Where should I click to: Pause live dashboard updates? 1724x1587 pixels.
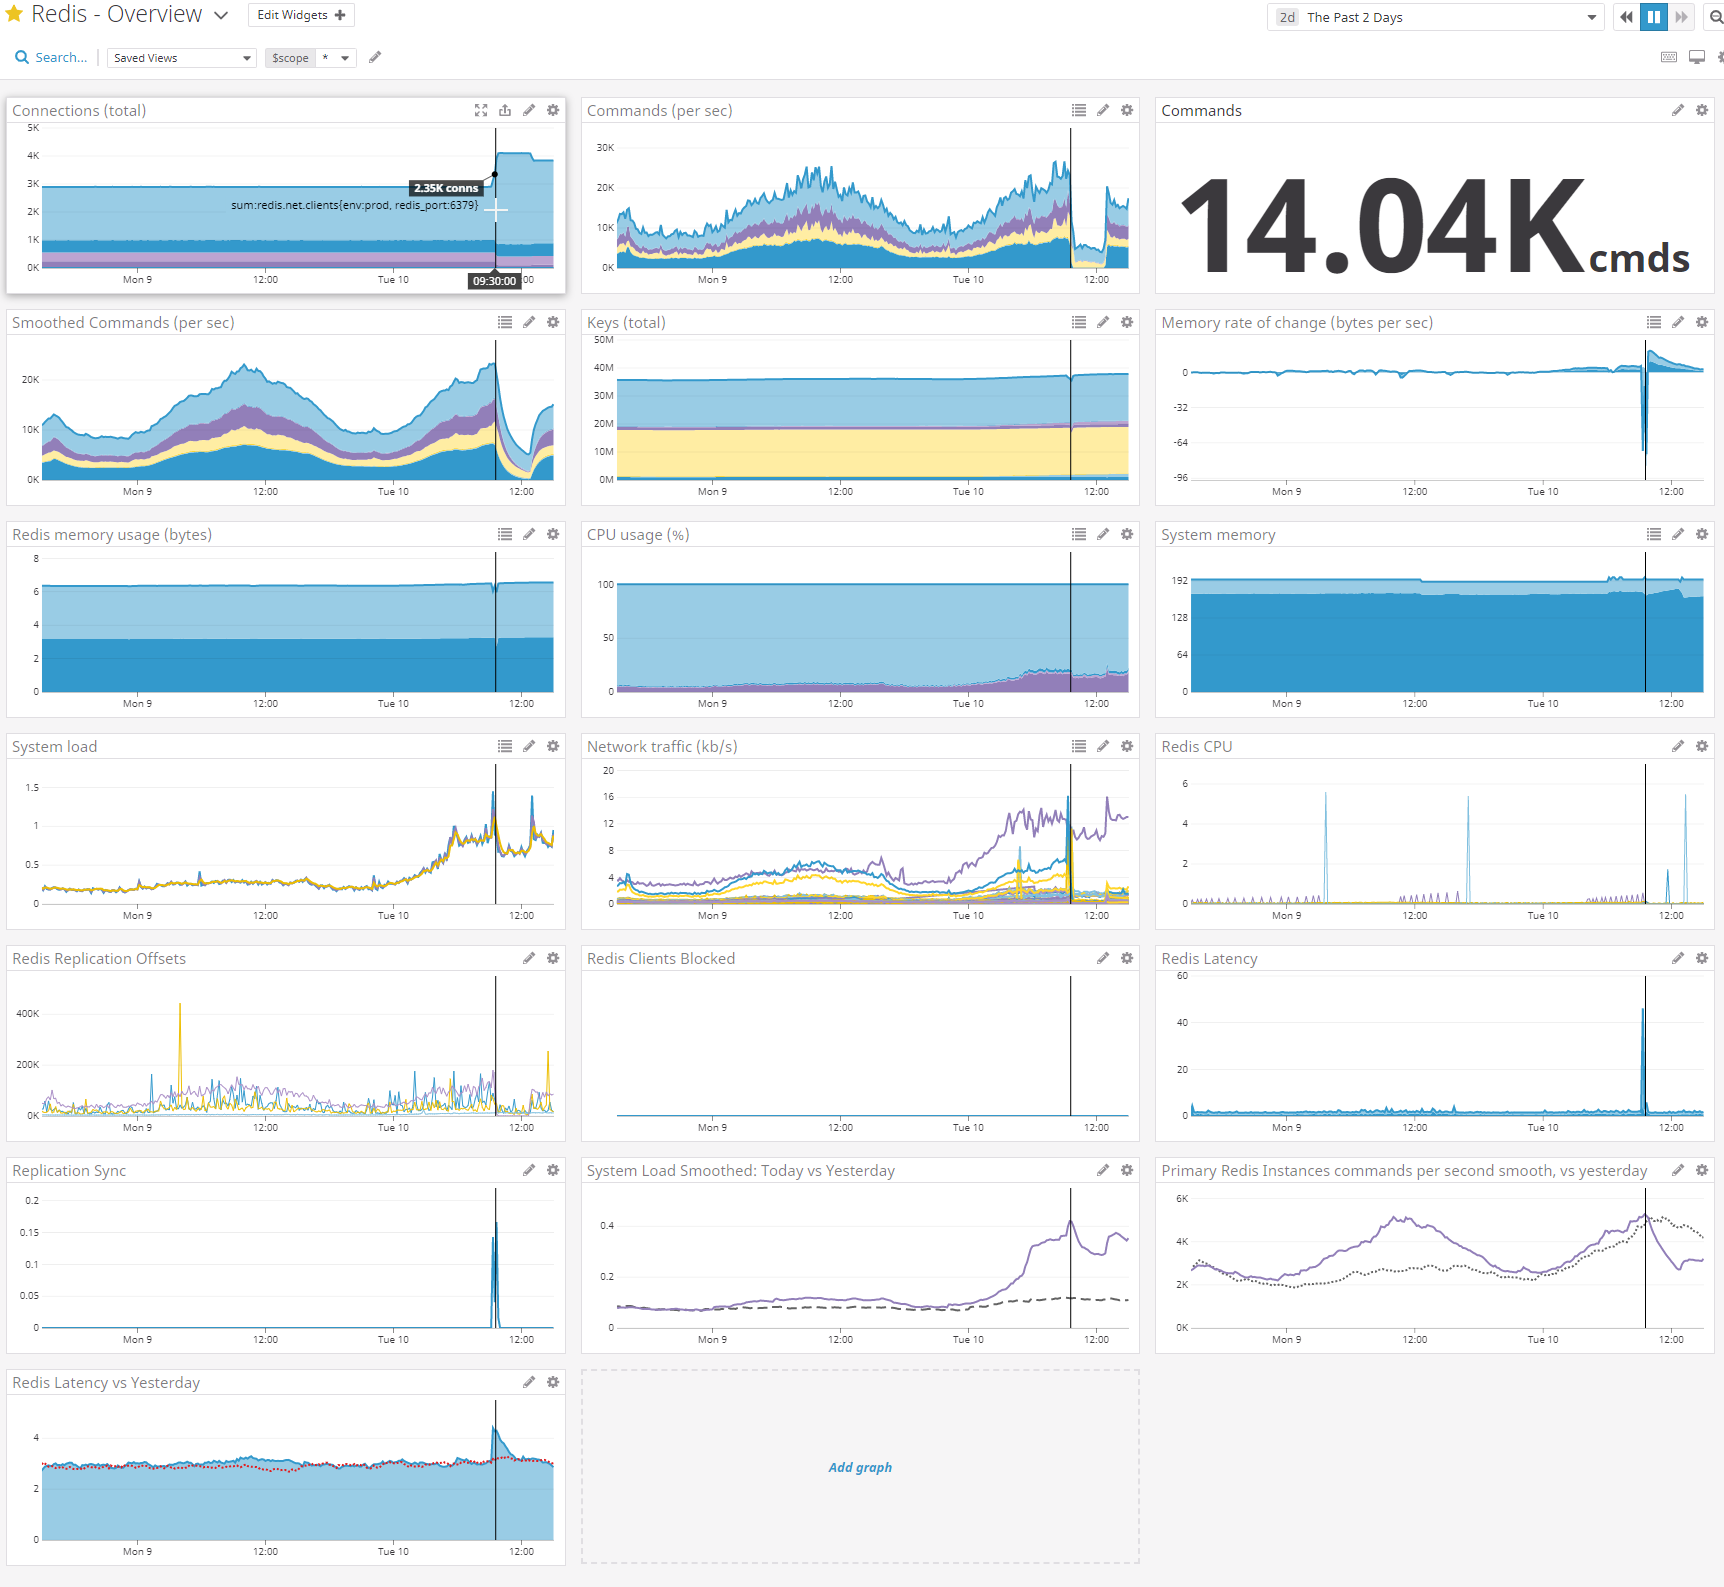pyautogui.click(x=1654, y=17)
